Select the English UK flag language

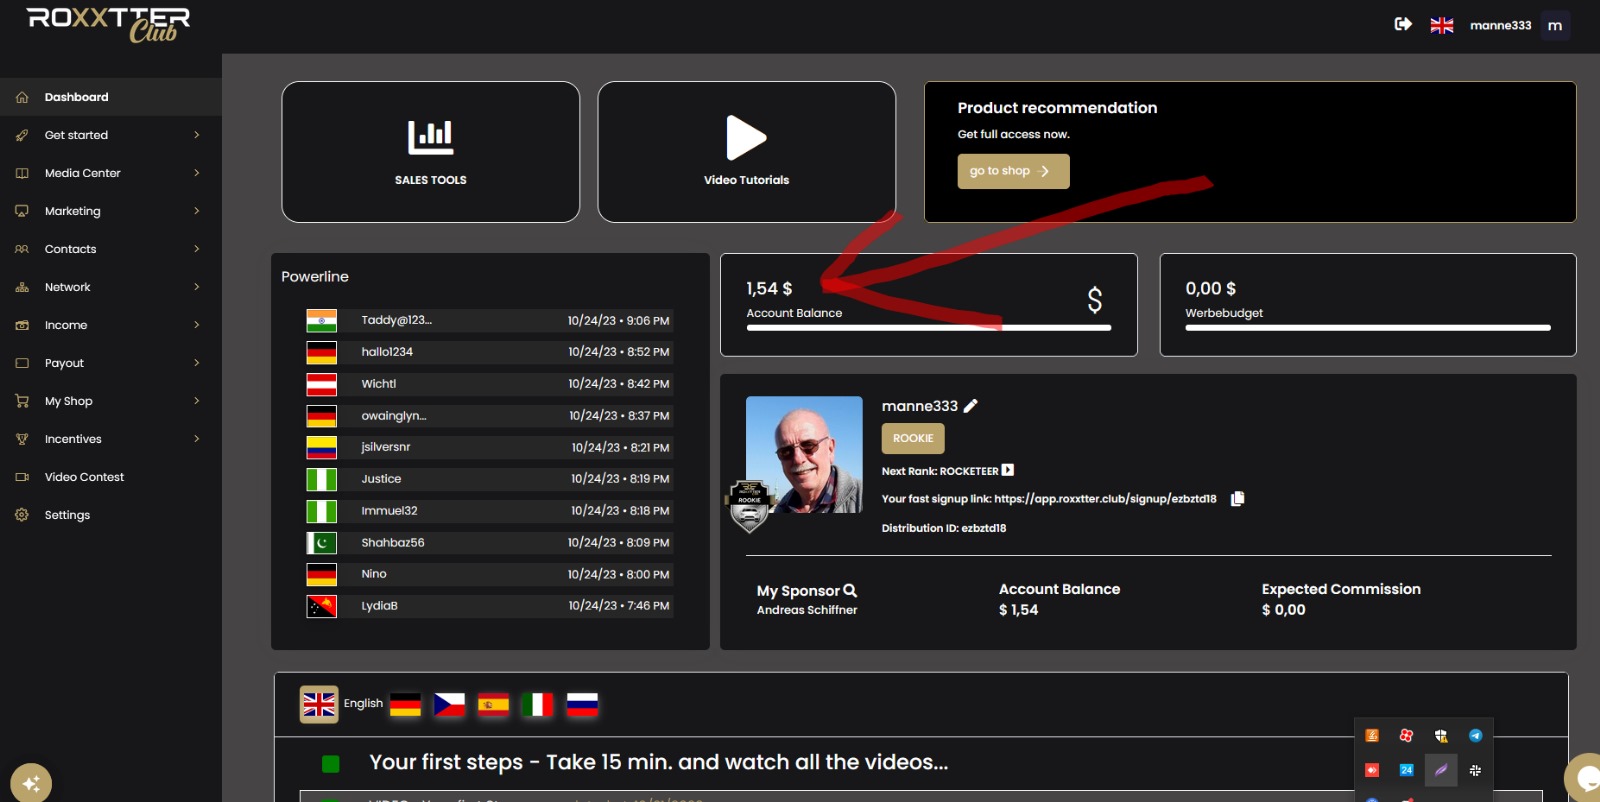[x=319, y=705]
